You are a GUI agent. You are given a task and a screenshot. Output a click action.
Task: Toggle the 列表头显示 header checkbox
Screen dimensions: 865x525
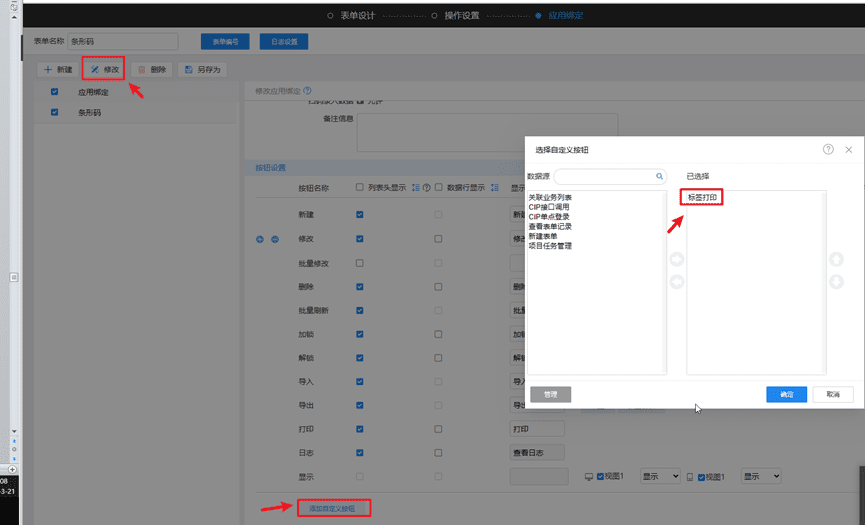click(360, 187)
